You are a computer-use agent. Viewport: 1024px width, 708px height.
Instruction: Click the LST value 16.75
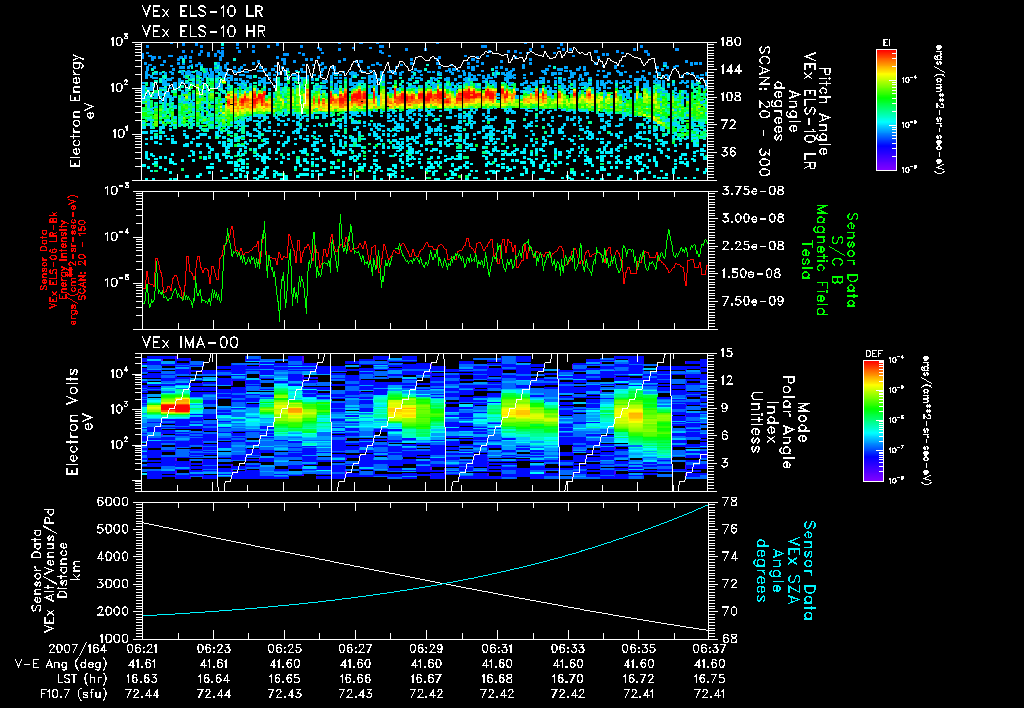click(709, 679)
